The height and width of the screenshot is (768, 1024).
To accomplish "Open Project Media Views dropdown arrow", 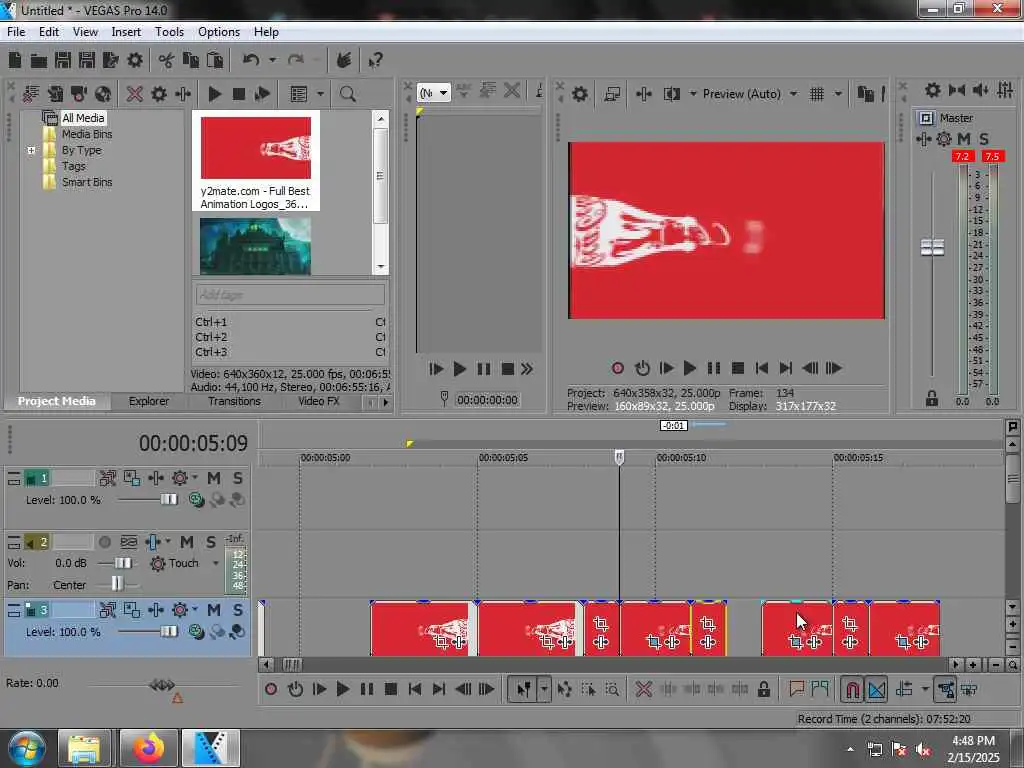I will click(320, 94).
